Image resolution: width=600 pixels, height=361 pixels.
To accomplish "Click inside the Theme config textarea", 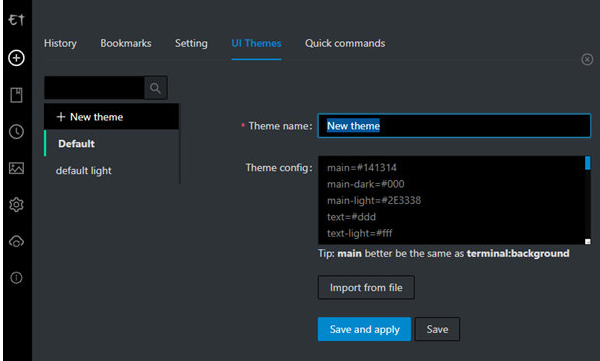I will pyautogui.click(x=454, y=200).
